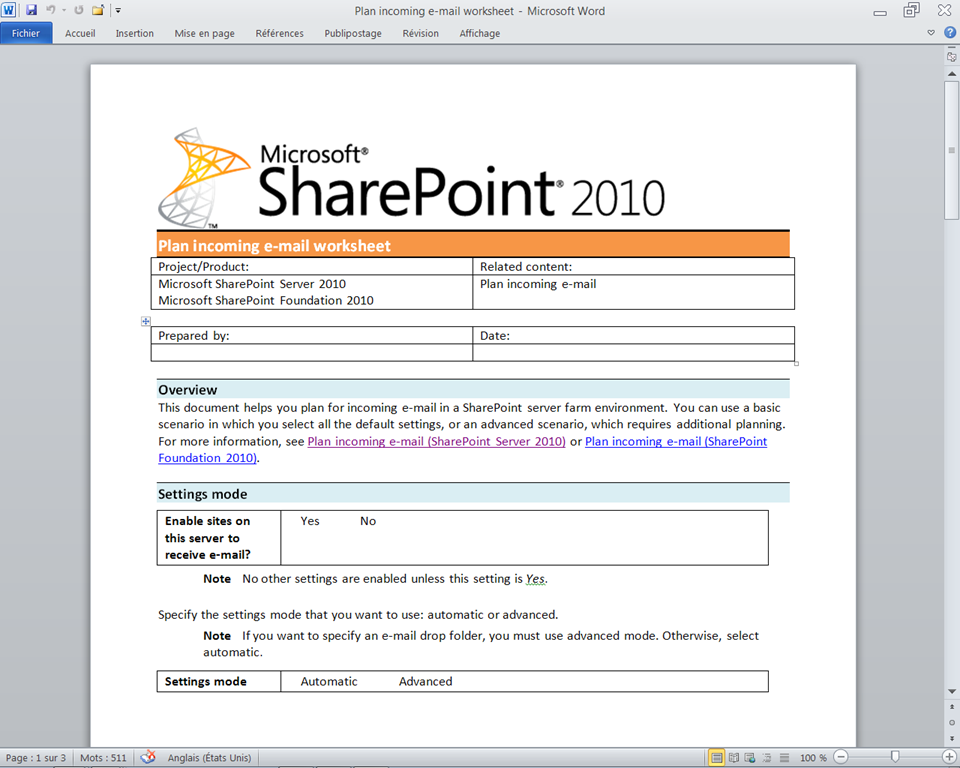Click the No option in settings table
The width and height of the screenshot is (960, 768).
coord(368,521)
